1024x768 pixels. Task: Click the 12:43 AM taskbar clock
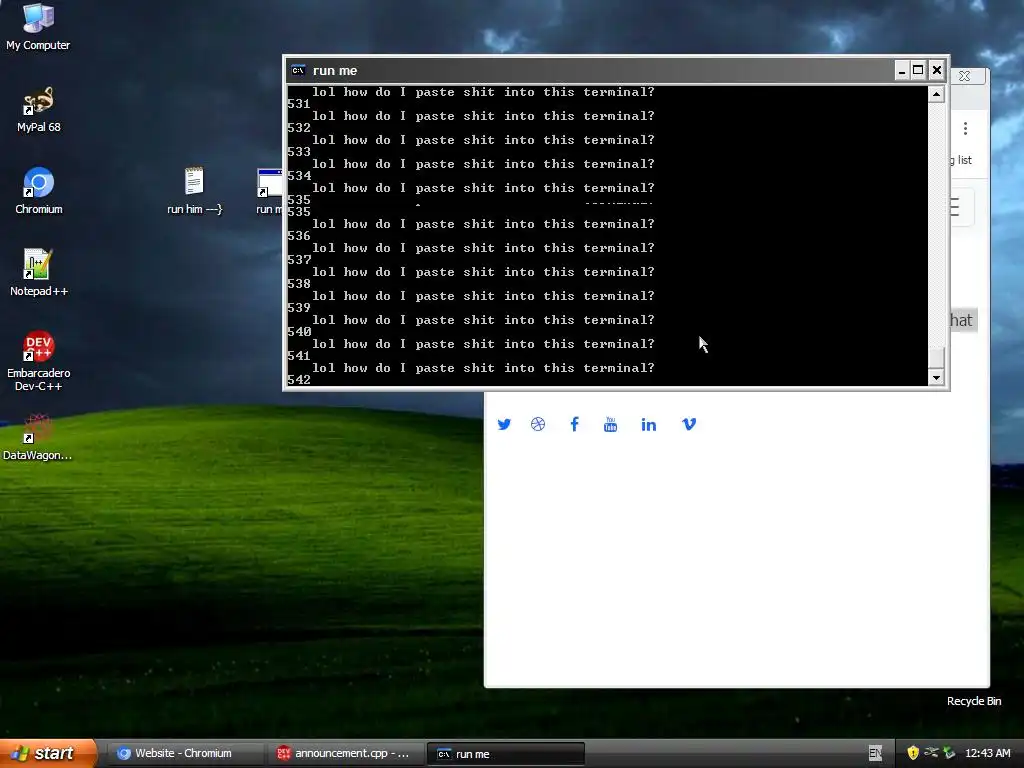(987, 753)
